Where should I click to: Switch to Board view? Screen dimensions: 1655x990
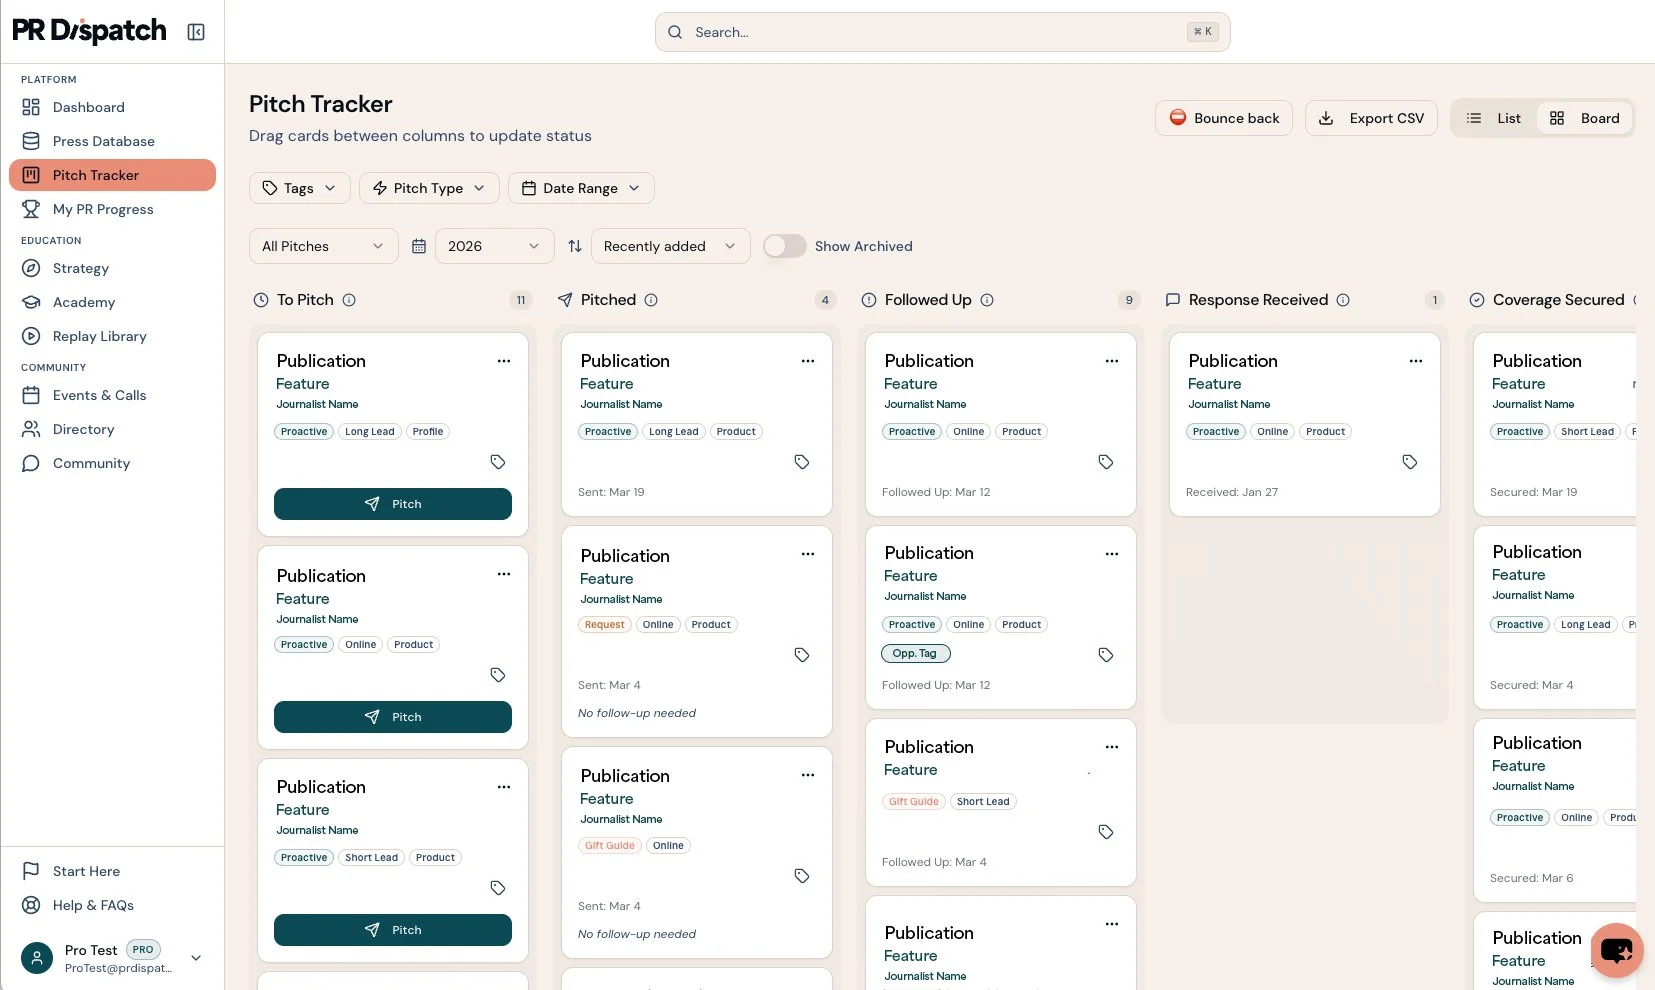click(1586, 118)
